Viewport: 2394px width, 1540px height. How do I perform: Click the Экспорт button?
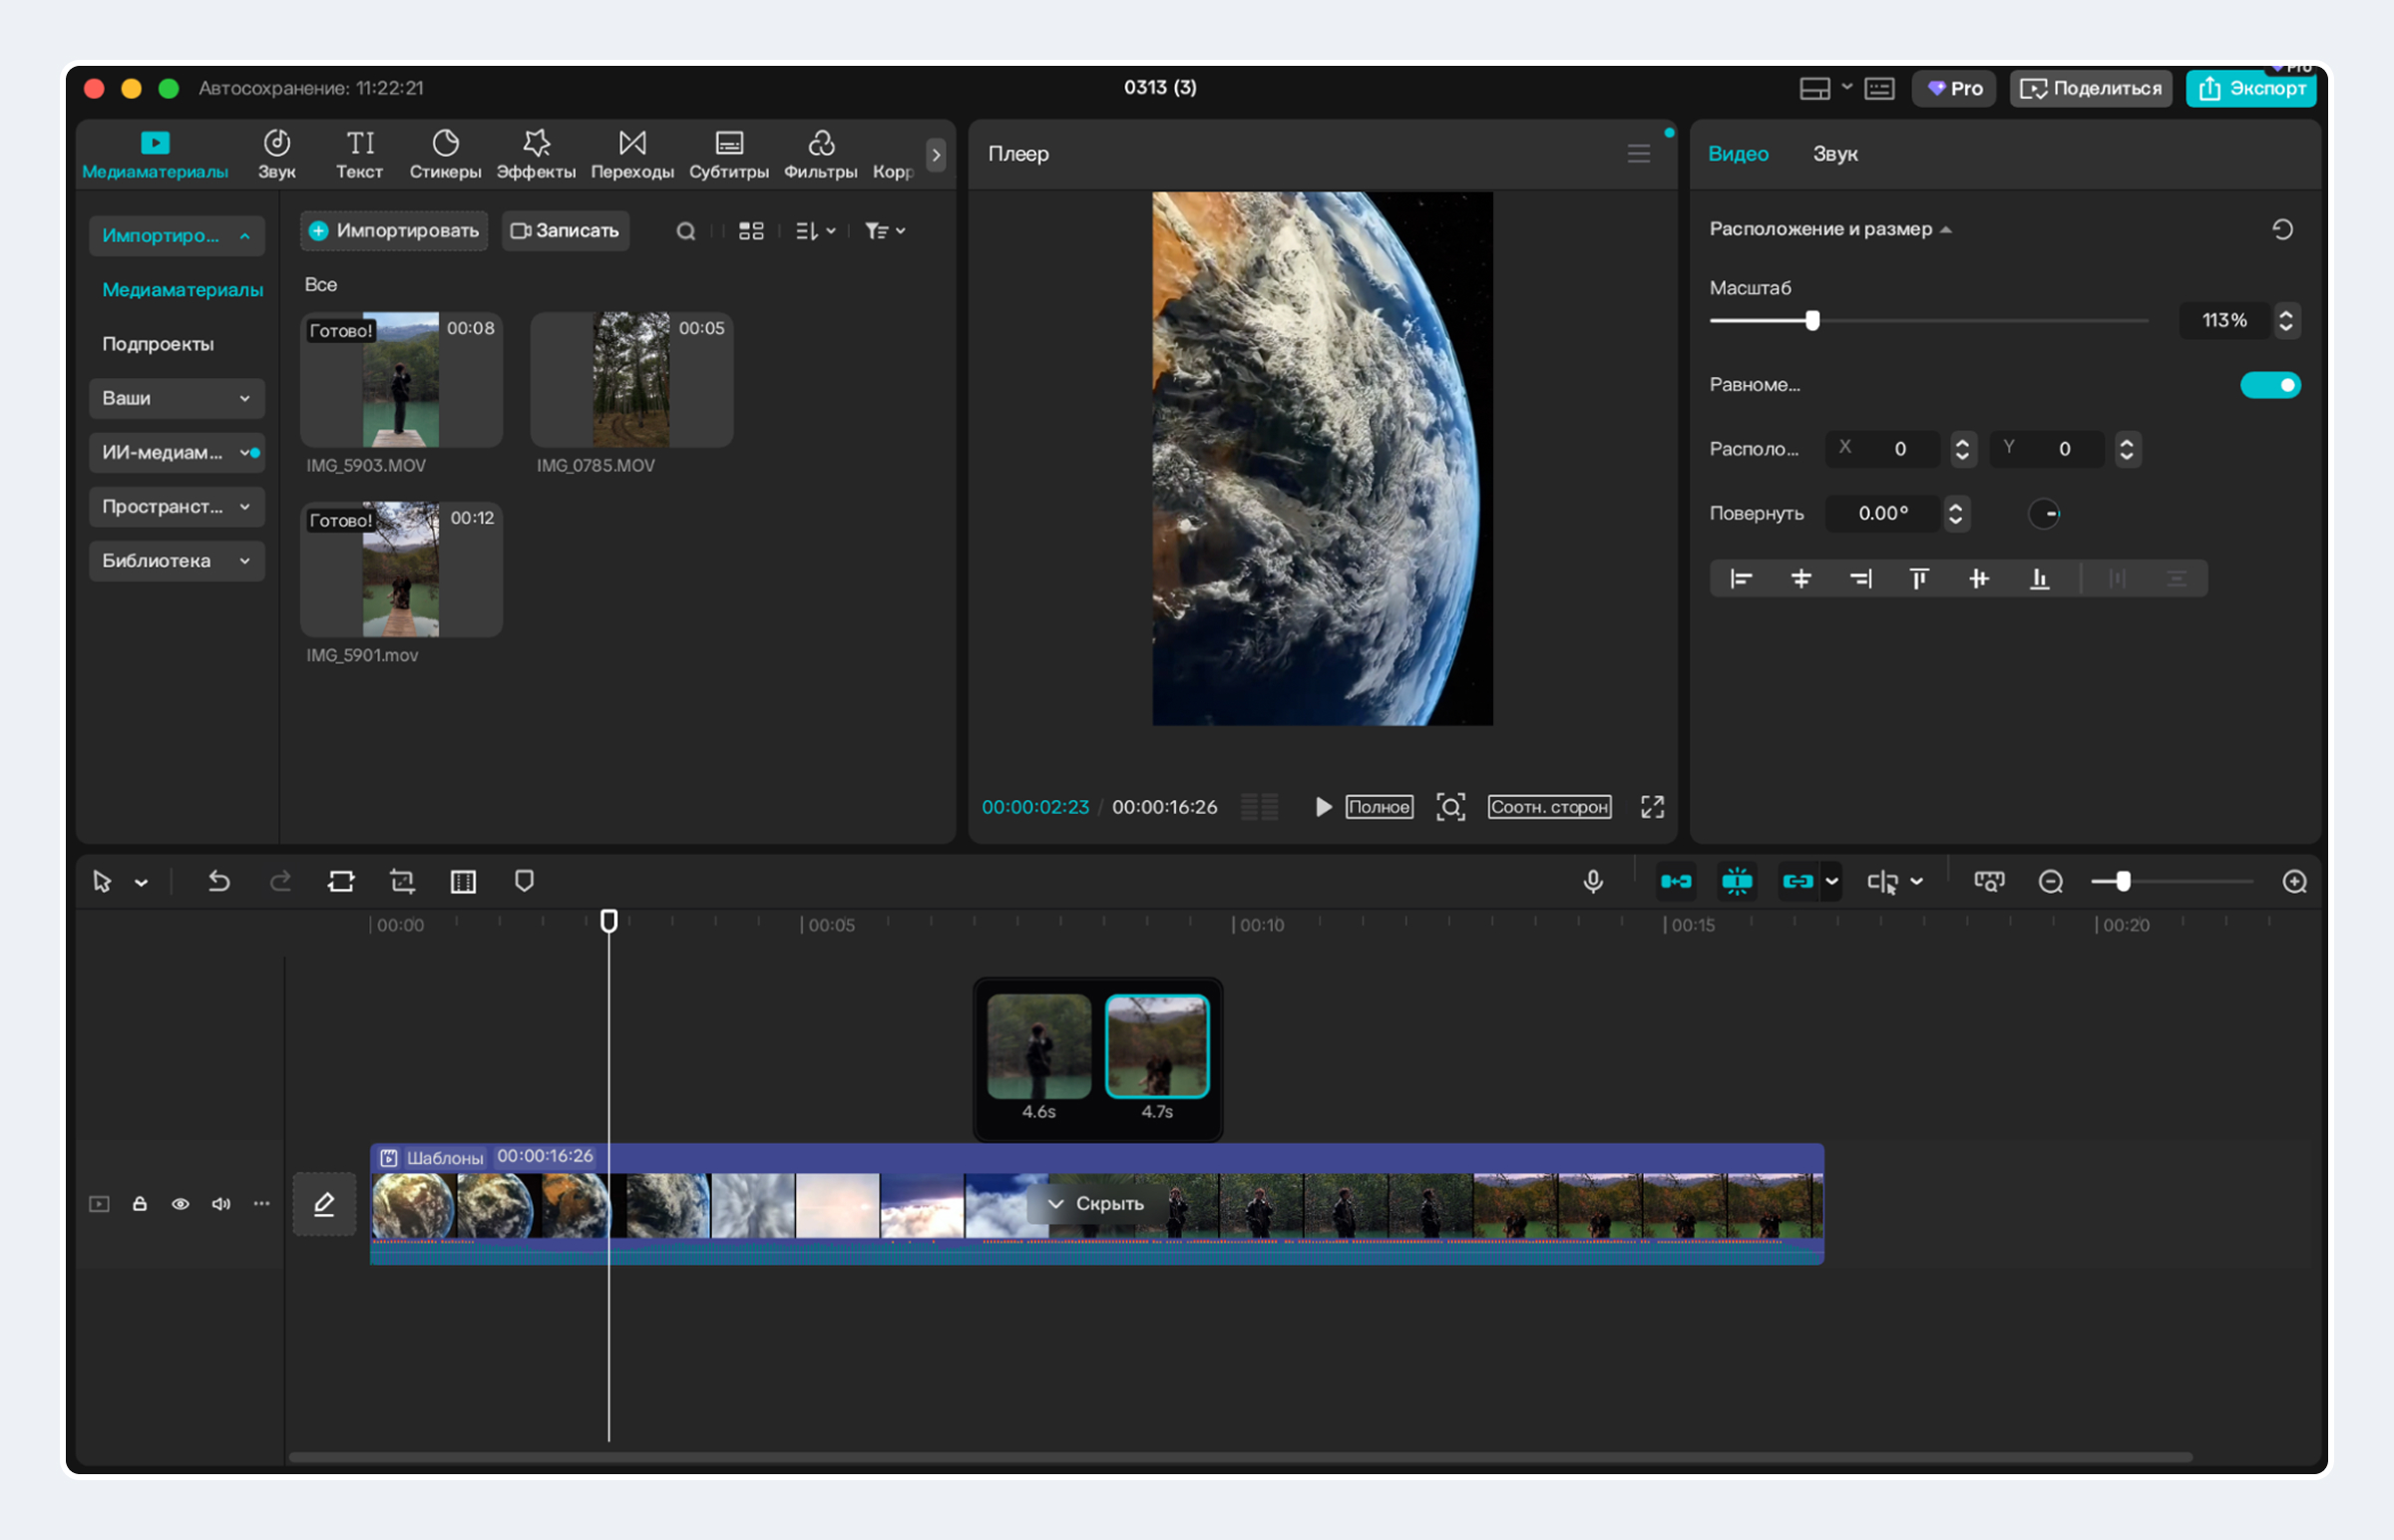coord(2251,88)
